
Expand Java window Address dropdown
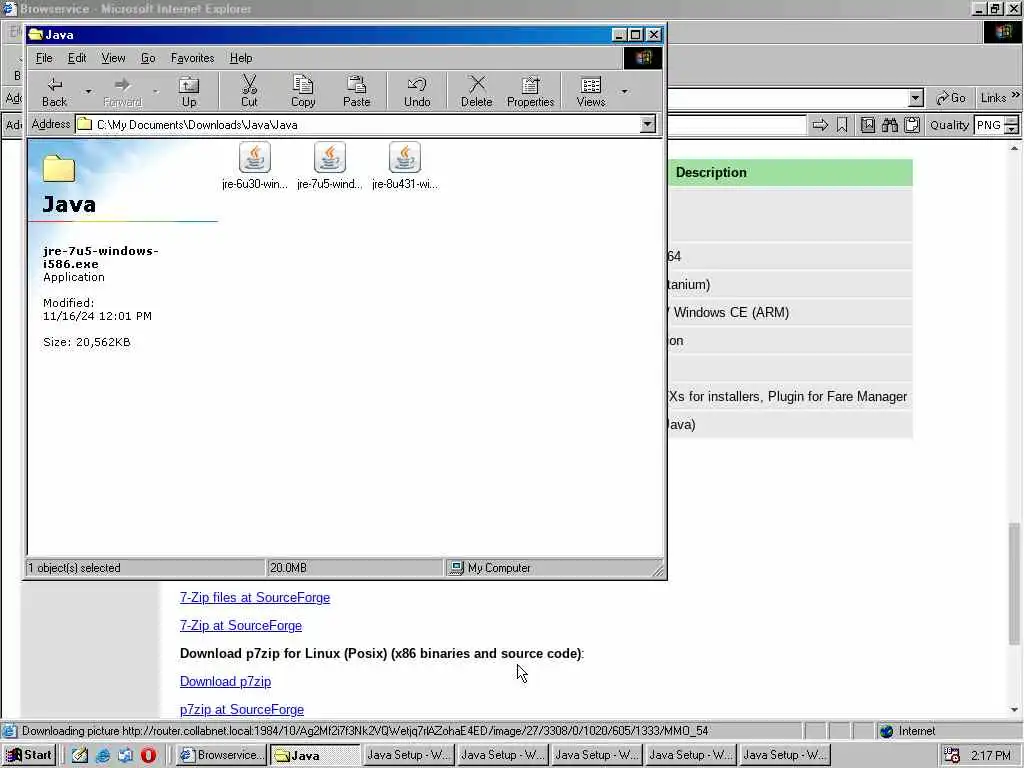pos(648,124)
